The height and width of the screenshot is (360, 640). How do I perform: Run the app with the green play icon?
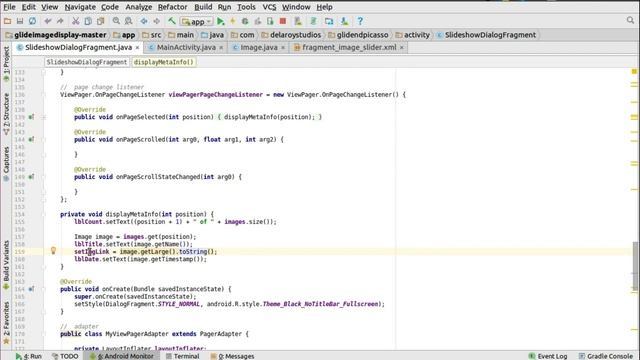(220, 21)
